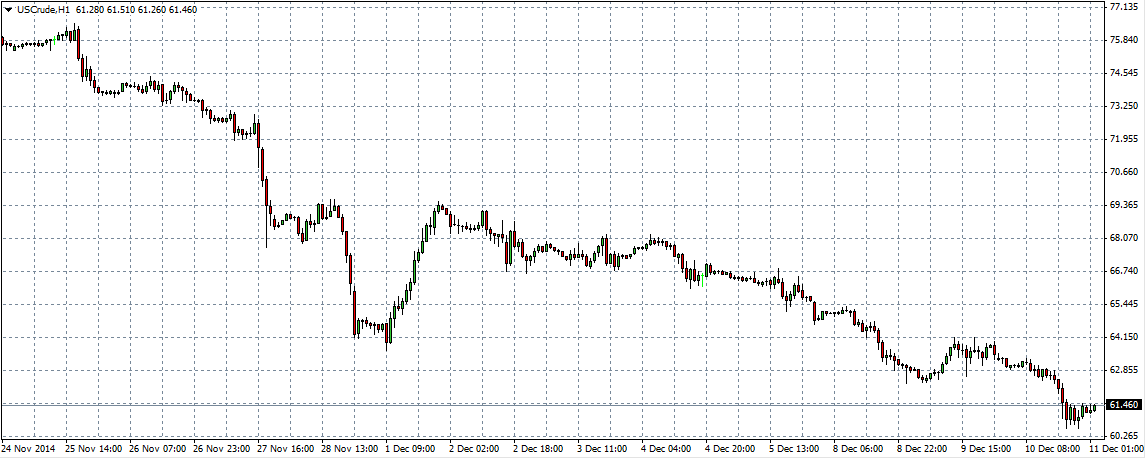The image size is (1145, 458).
Task: Click time axis label 5 Dec 13:00
Action: click(795, 449)
